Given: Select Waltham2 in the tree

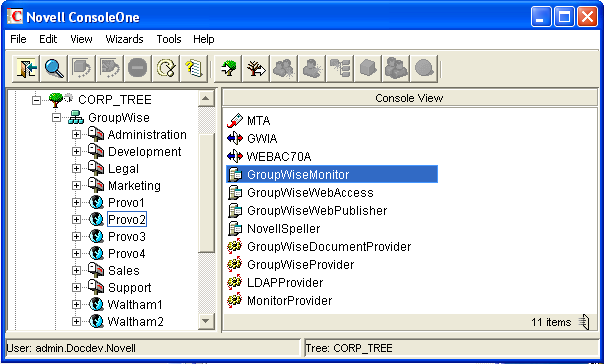Looking at the screenshot, I should coord(136,321).
